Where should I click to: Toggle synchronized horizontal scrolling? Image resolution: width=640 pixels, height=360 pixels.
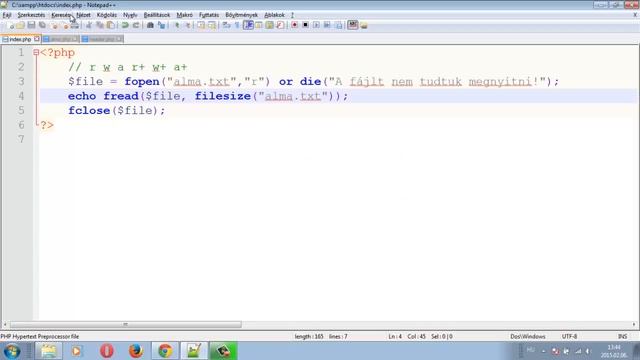tap(212, 25)
